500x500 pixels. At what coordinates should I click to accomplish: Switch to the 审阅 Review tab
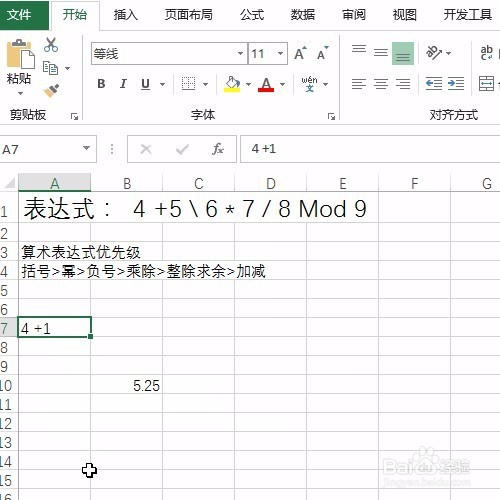pos(354,15)
